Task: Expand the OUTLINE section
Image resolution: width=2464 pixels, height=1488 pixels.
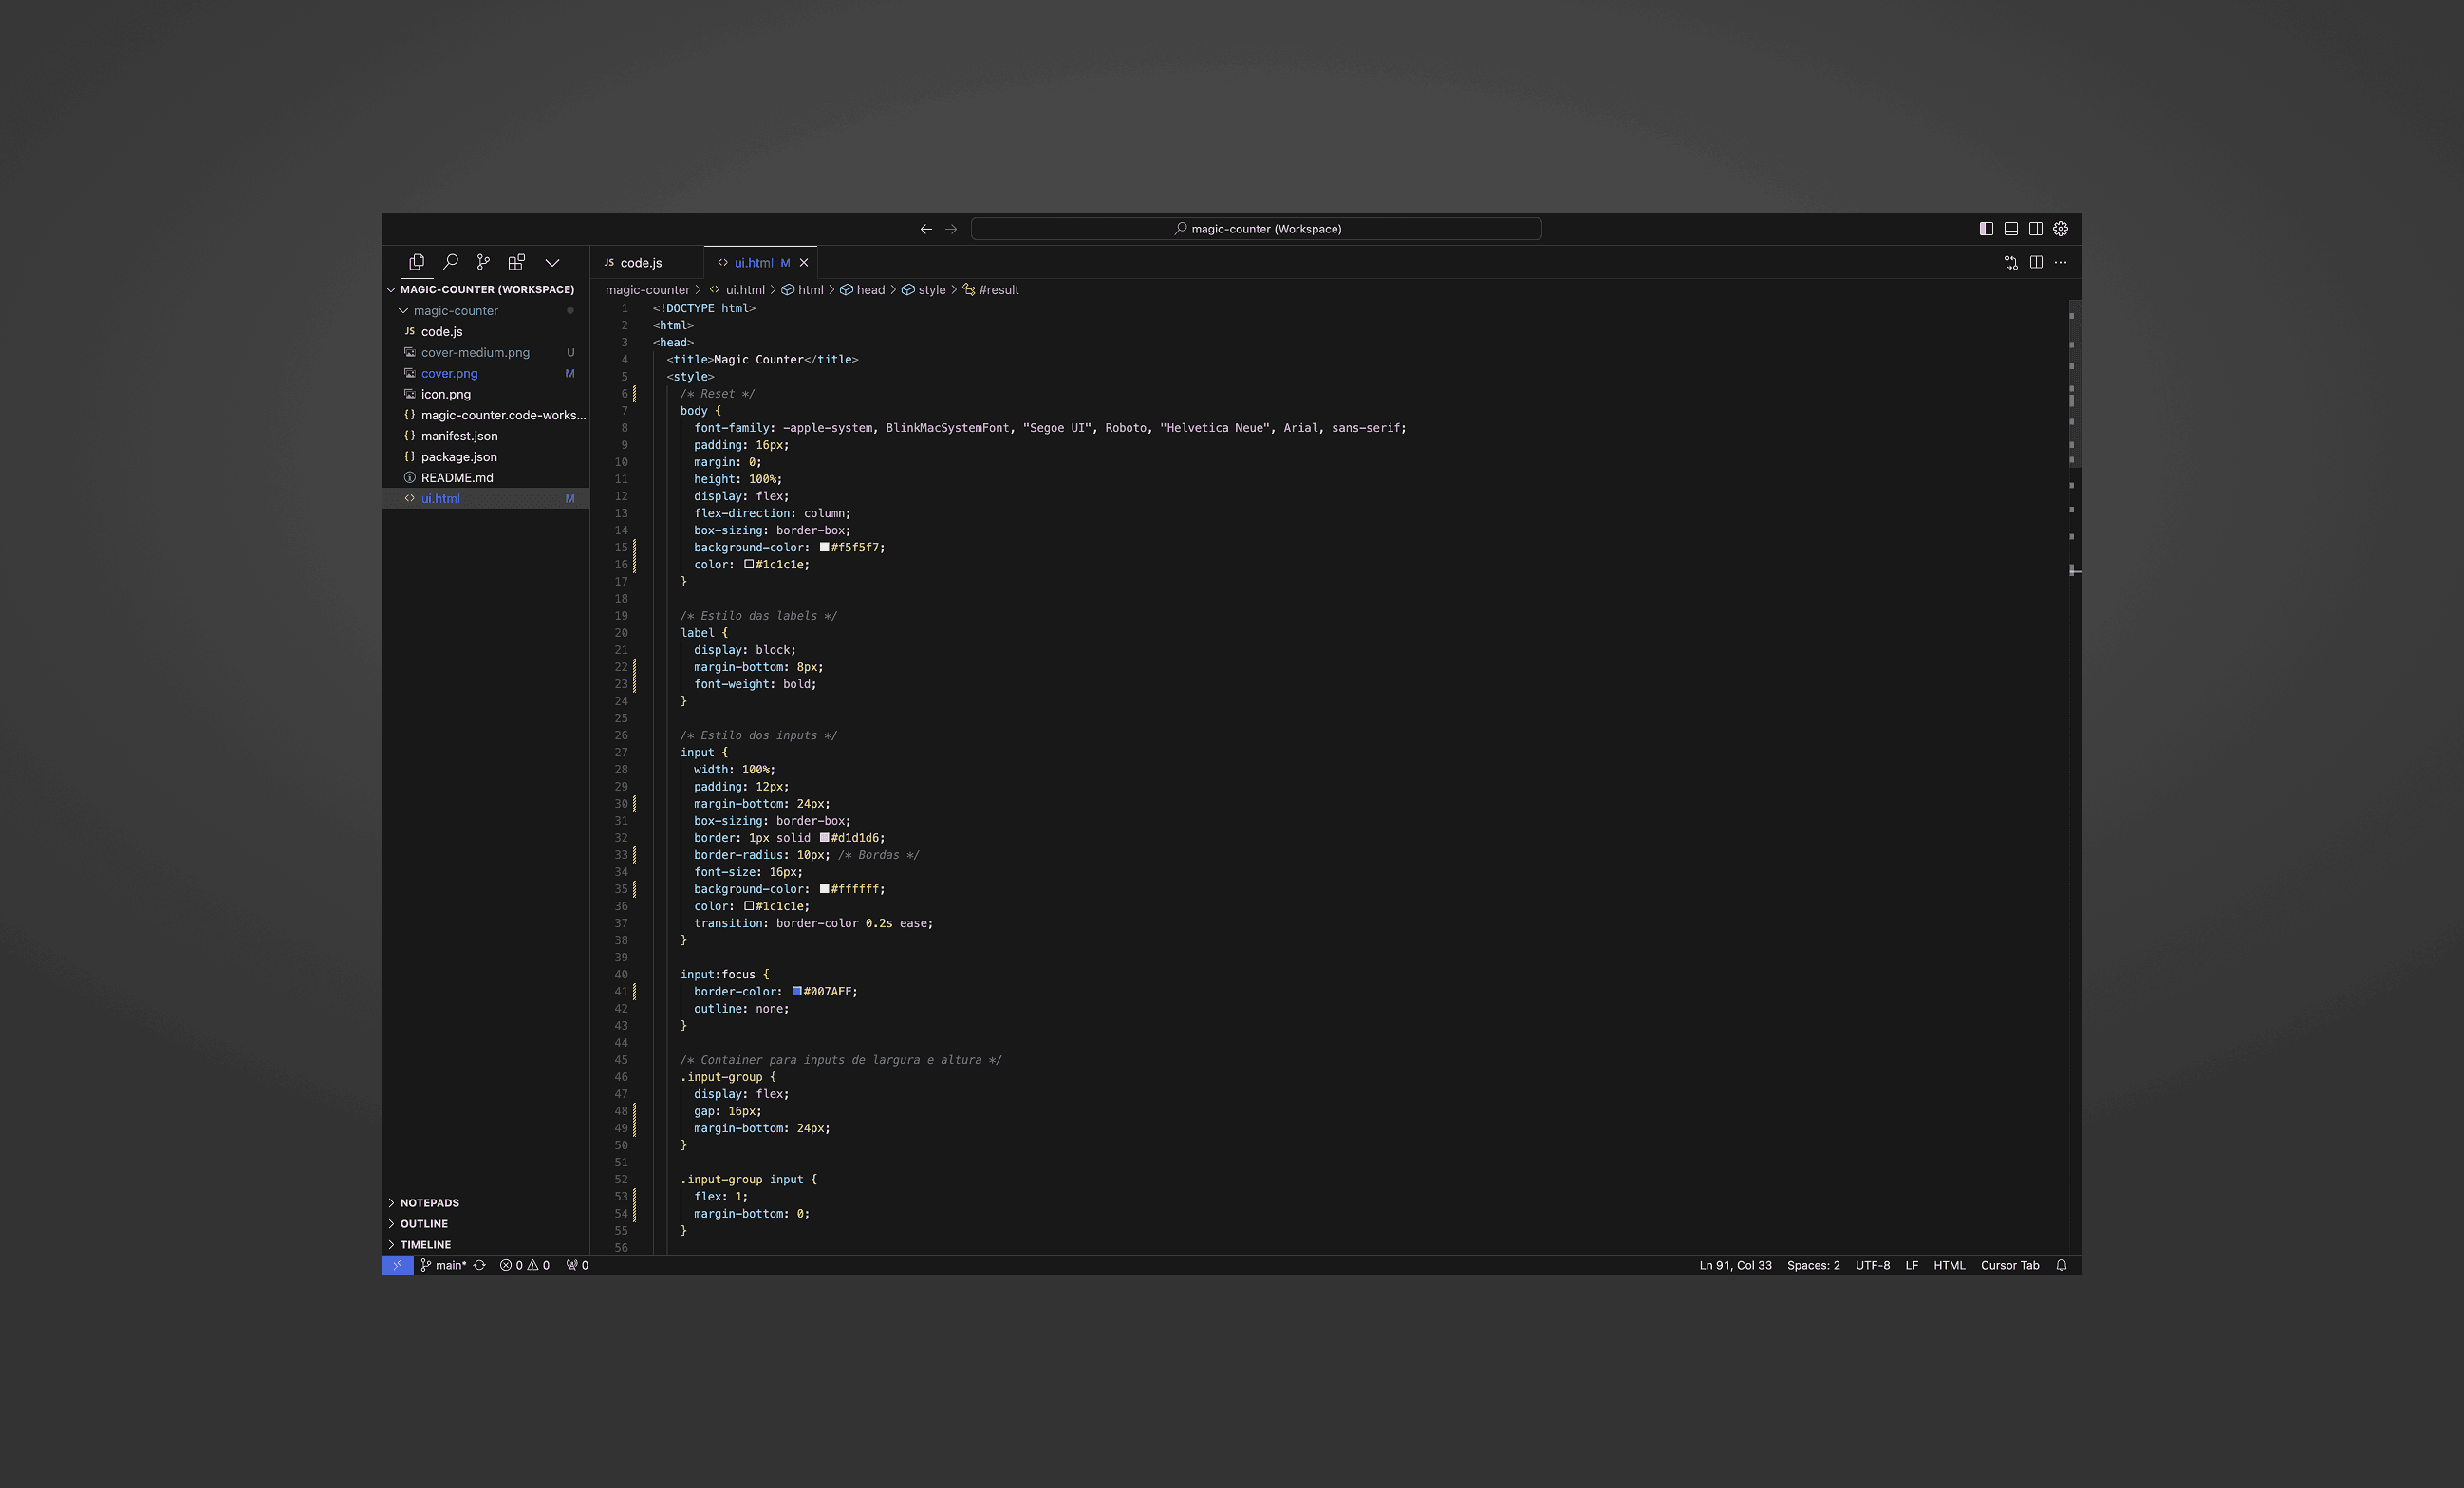Action: pos(424,1224)
